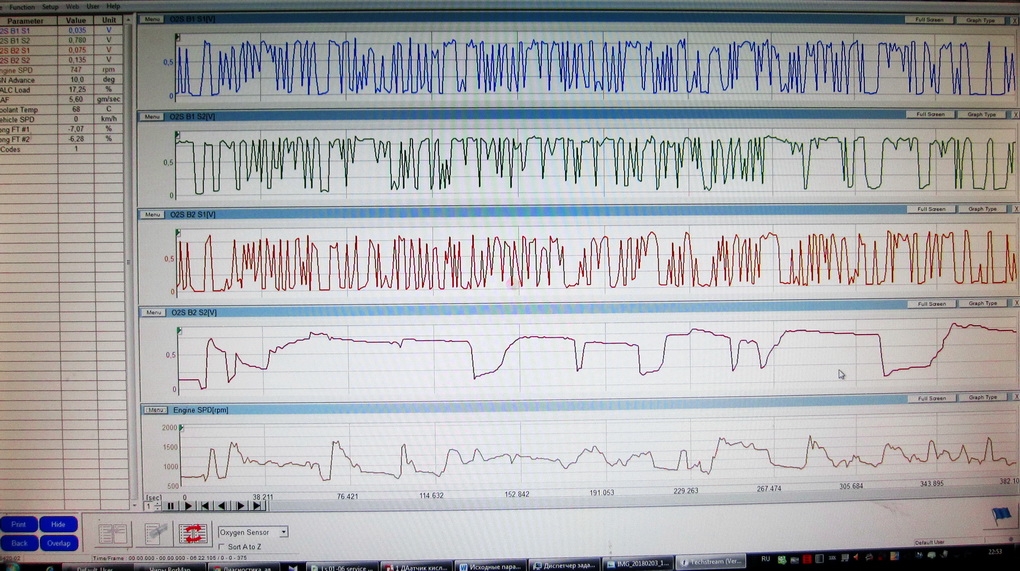Click Engine SPD graph start marker
The image size is (1020, 571).
[181, 428]
